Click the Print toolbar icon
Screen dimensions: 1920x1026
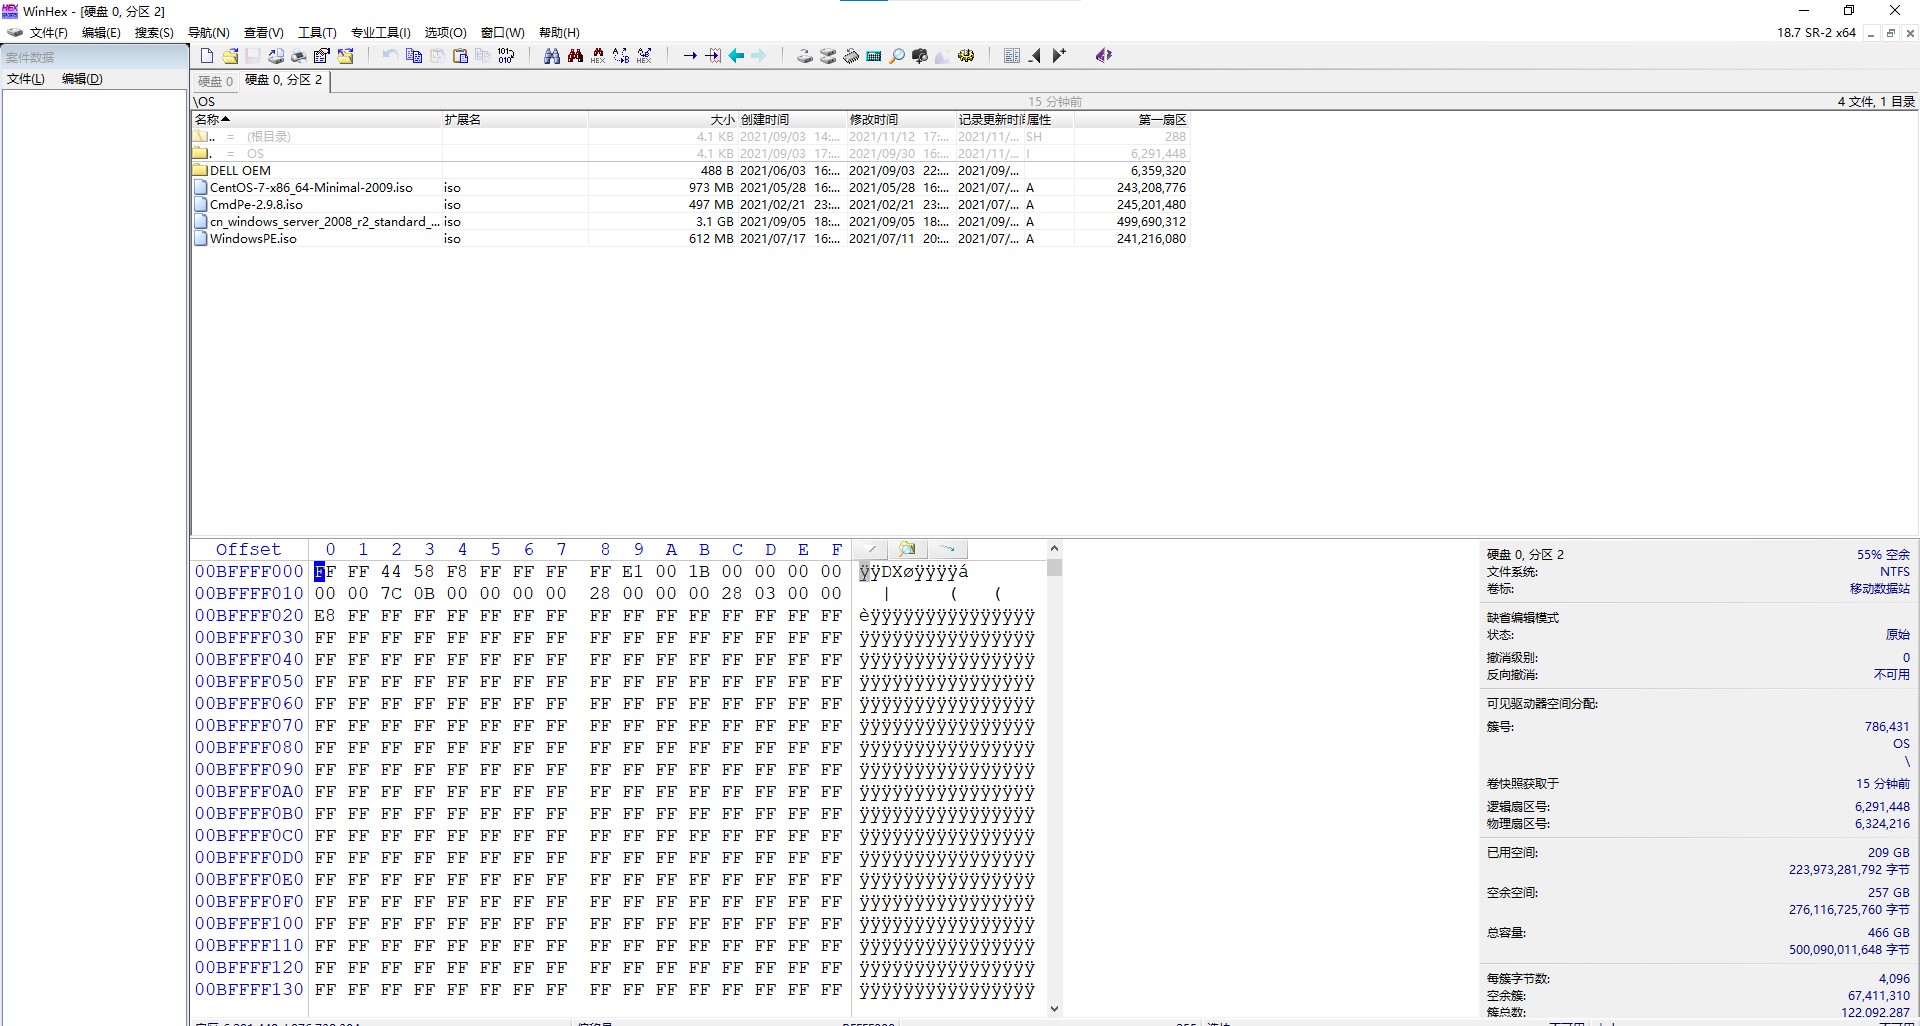coord(299,56)
